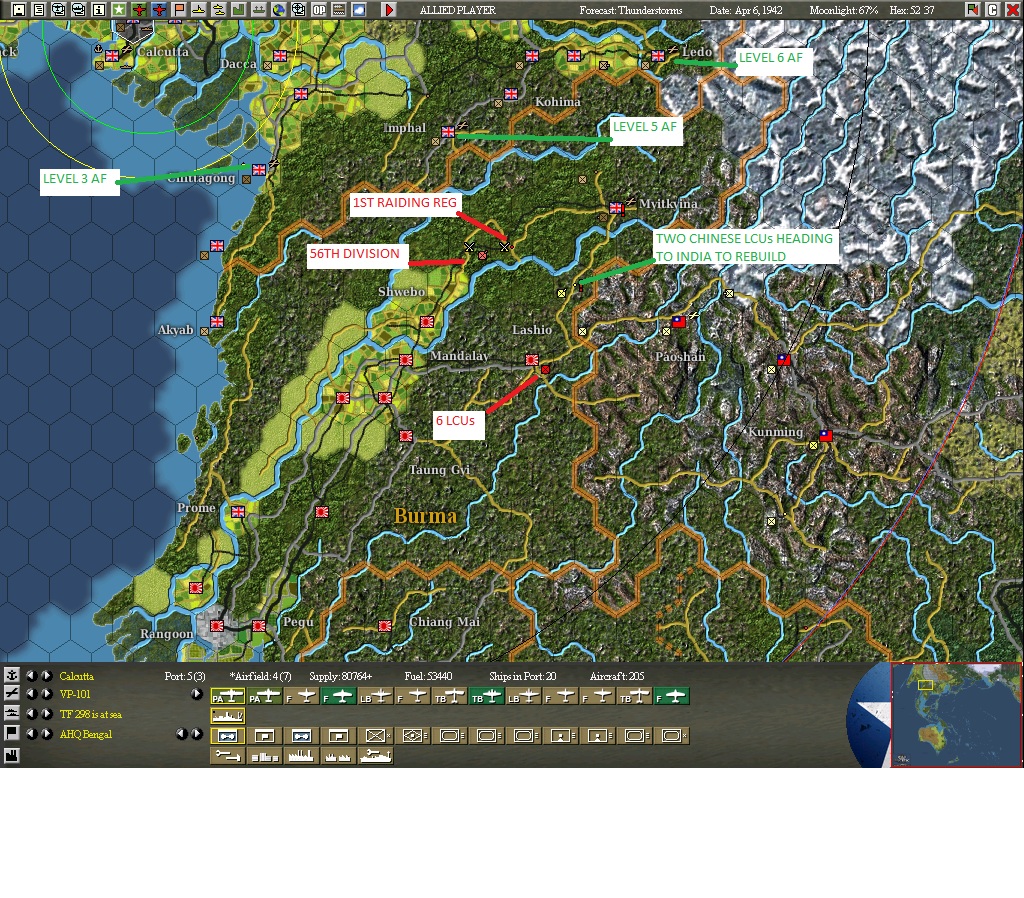The width and height of the screenshot is (1024, 898).
Task: Click the Japanese flag at Lashio base
Action: click(532, 360)
